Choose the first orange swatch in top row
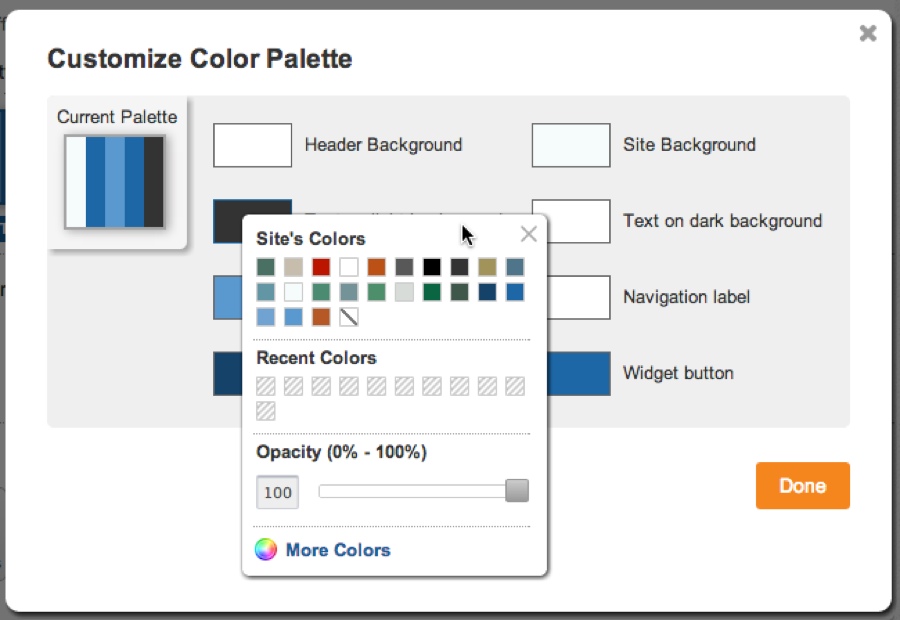The image size is (900, 620). coord(377,267)
